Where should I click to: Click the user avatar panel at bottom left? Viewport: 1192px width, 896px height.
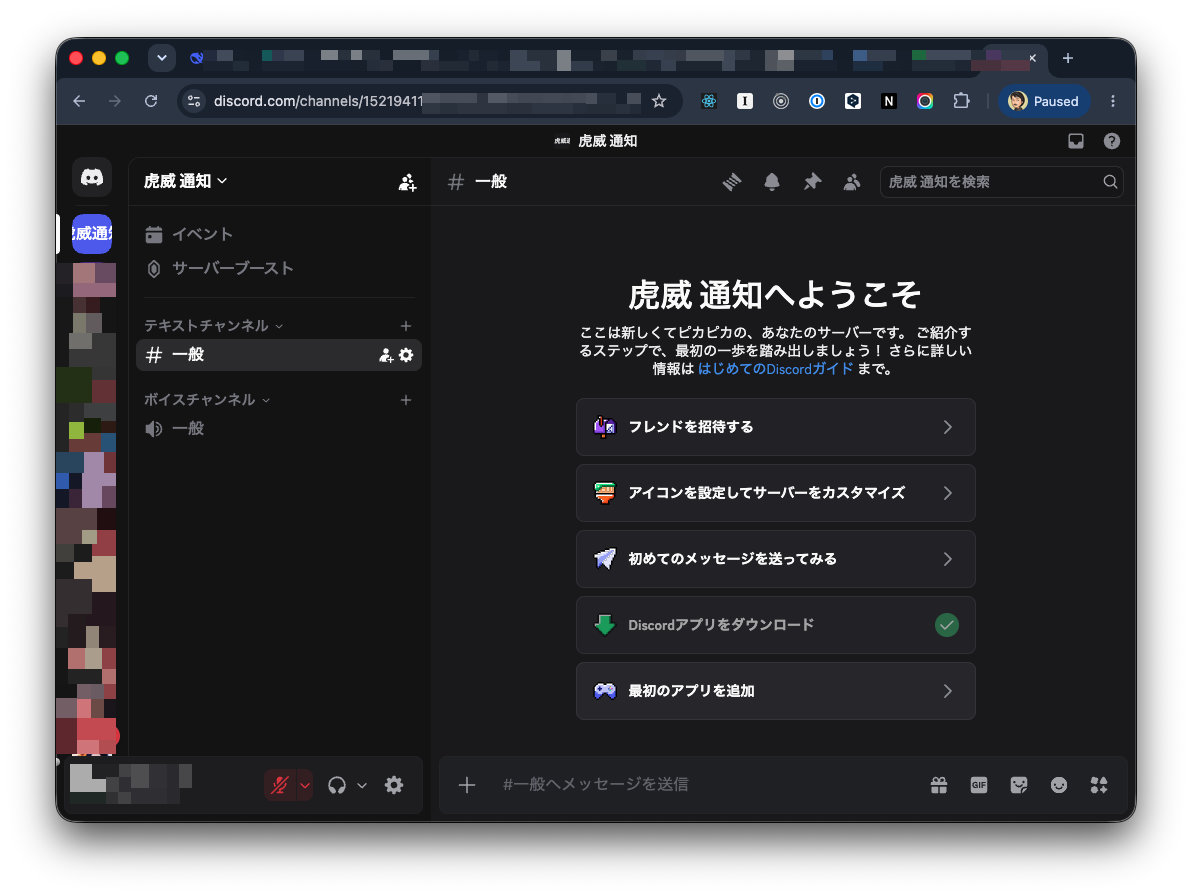tap(131, 784)
